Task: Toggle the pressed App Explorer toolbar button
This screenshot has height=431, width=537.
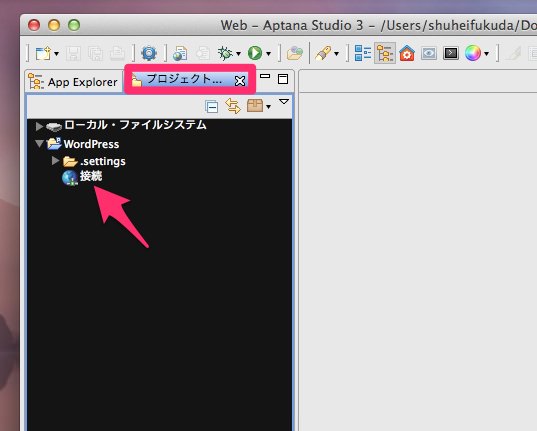Action: click(385, 53)
